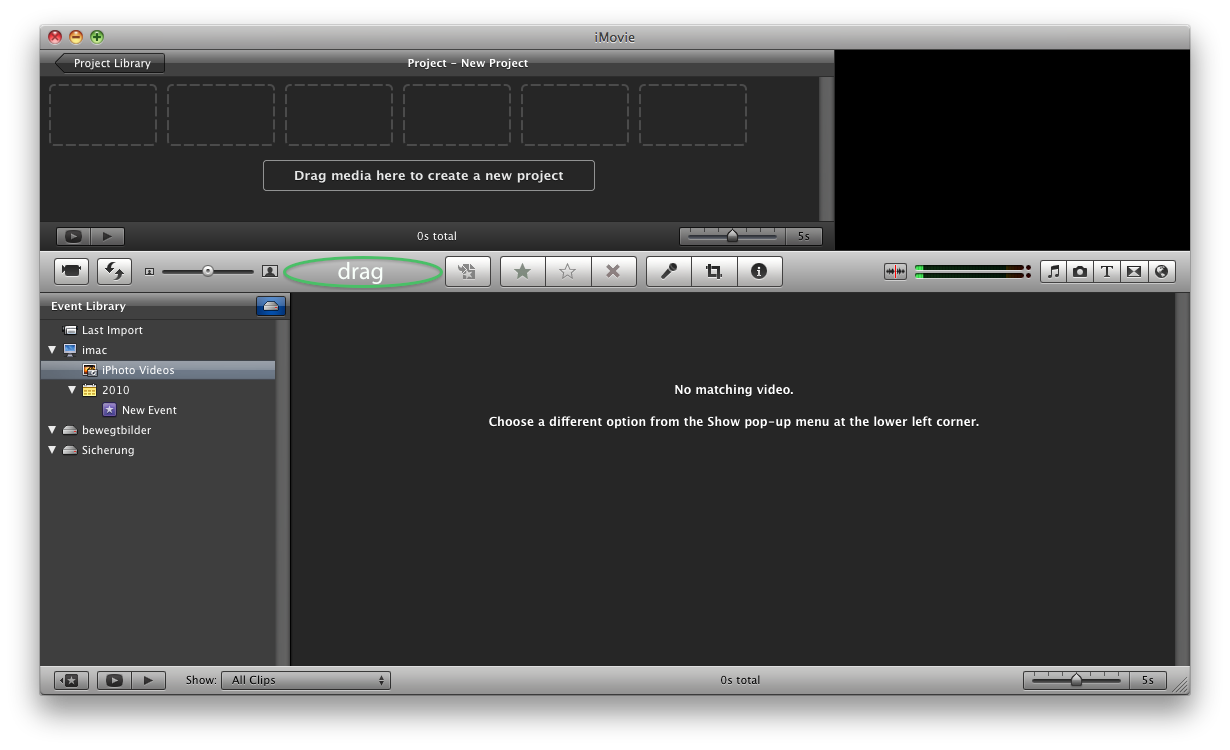
Task: Play selected events from beginning
Action: (x=148, y=680)
